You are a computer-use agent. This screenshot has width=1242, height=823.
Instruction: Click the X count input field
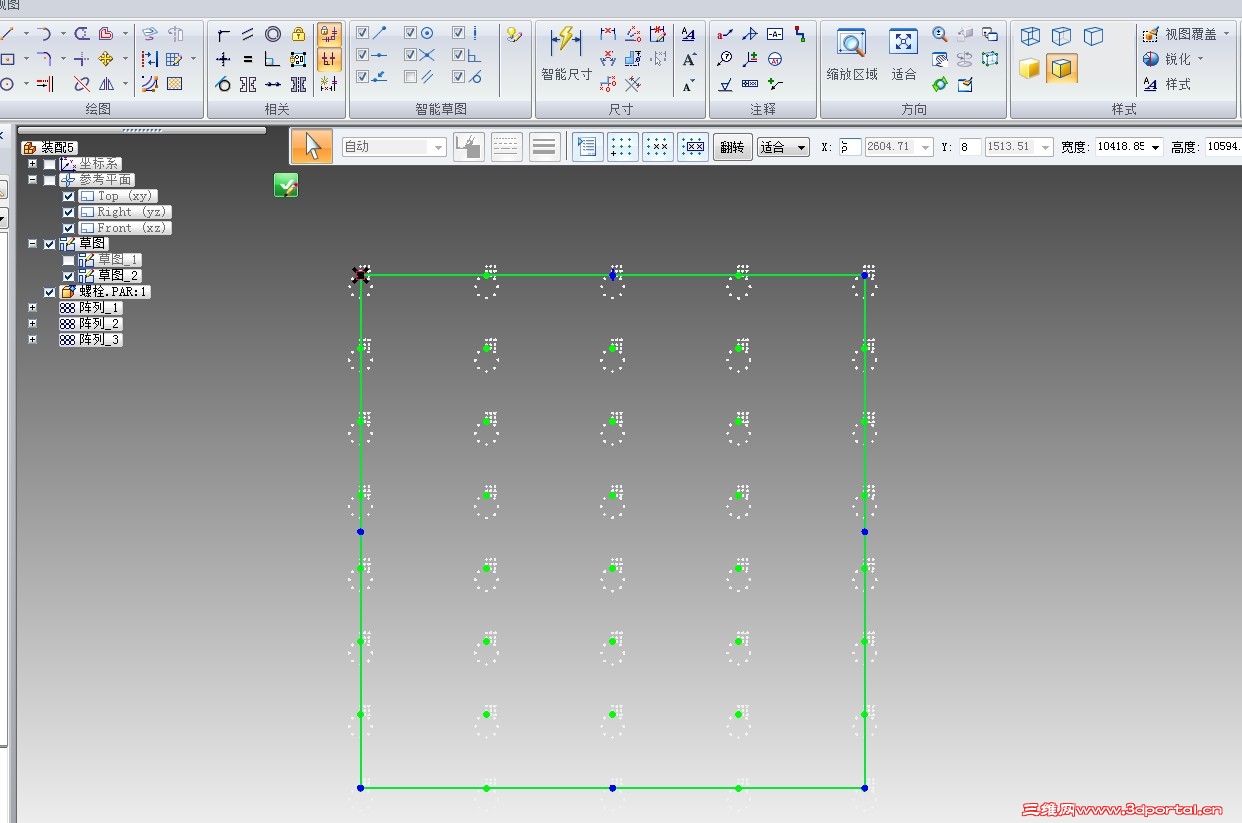850,147
